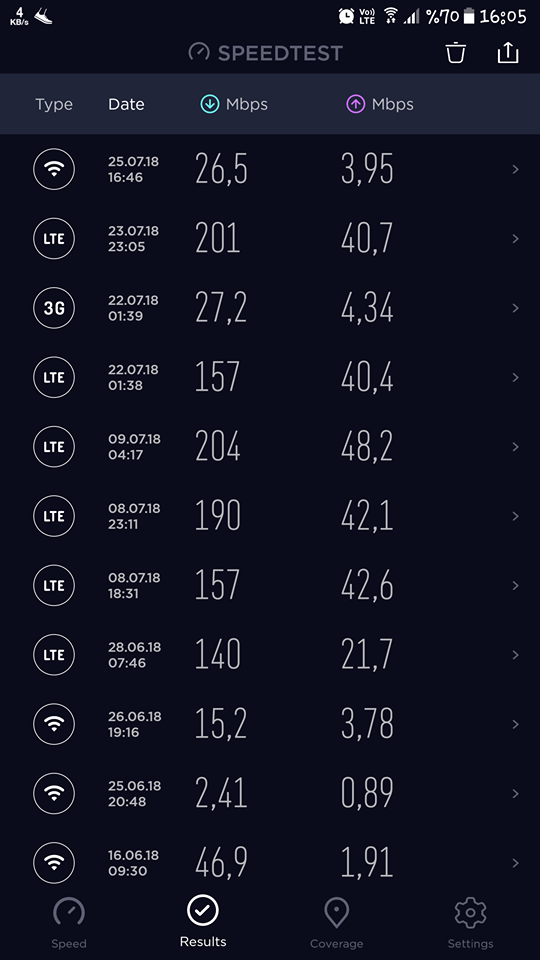
Task: Tap the LTE icon for 23.07.18 result
Action: pos(54,238)
